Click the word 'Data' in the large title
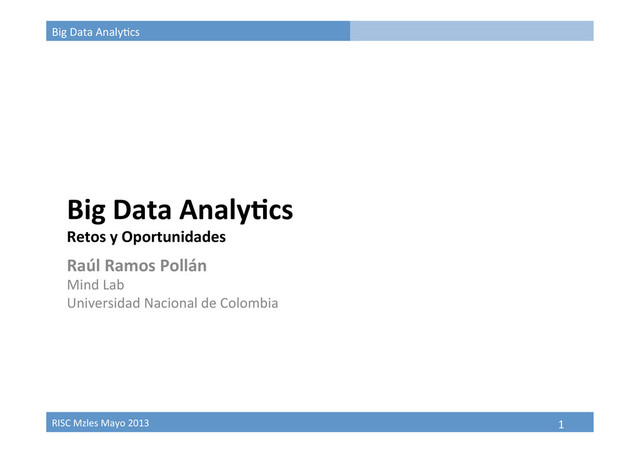The width and height of the screenshot is (640, 453). (141, 211)
